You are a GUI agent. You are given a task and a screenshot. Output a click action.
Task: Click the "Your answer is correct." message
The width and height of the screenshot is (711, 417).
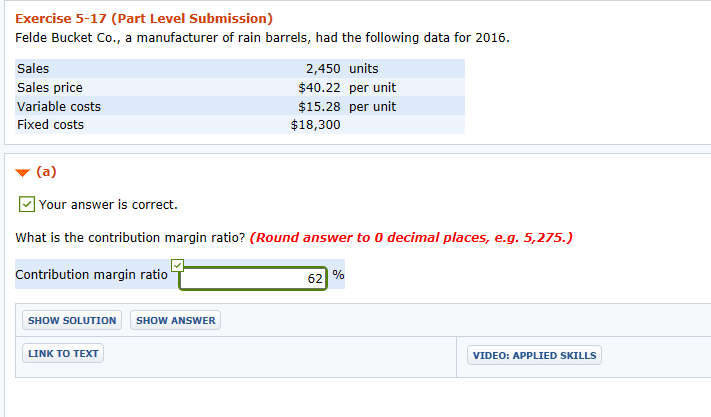(108, 205)
